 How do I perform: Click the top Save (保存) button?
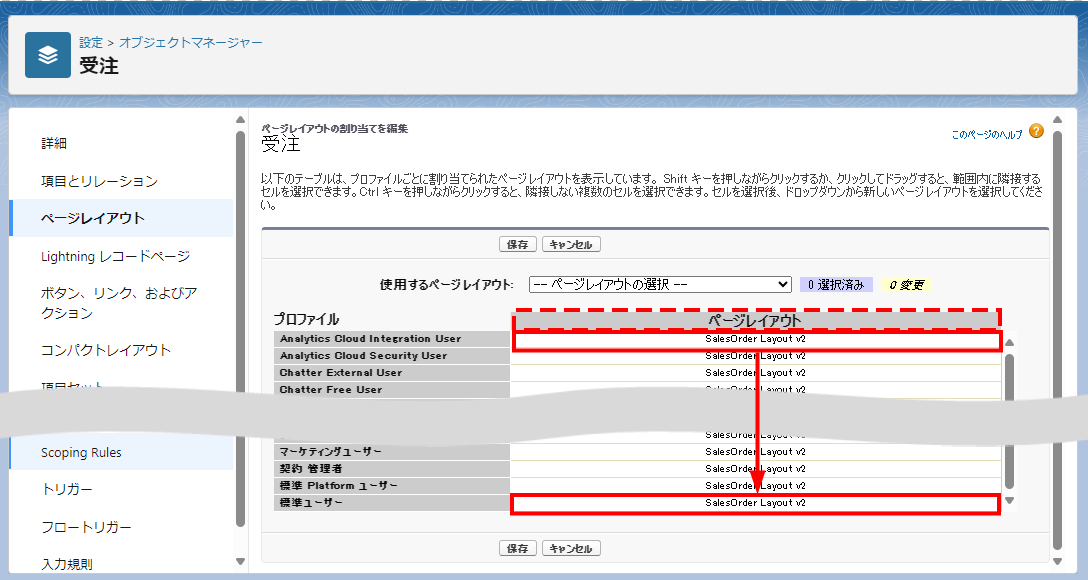point(518,244)
